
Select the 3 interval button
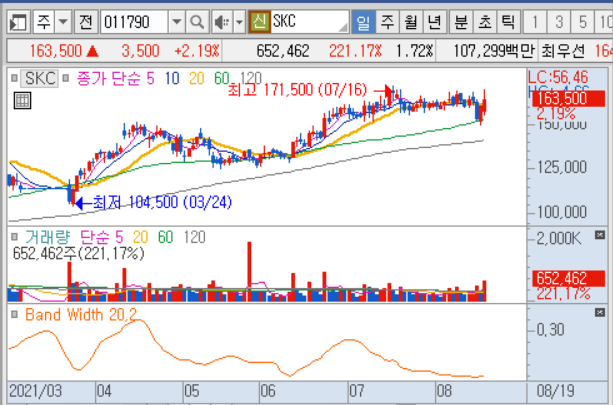tap(559, 22)
